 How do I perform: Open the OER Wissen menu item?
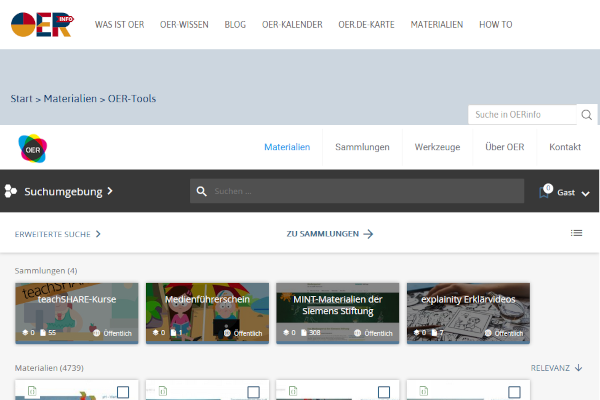pyautogui.click(x=184, y=24)
